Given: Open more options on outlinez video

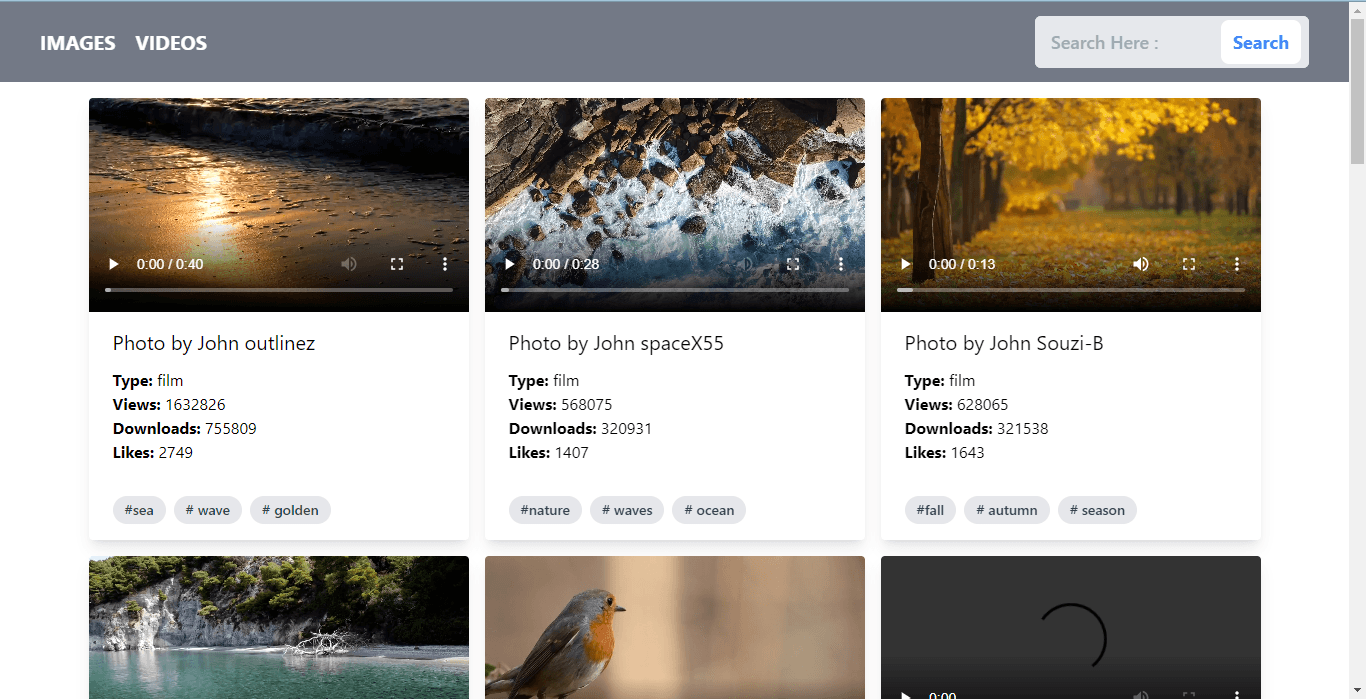Looking at the screenshot, I should tap(445, 264).
